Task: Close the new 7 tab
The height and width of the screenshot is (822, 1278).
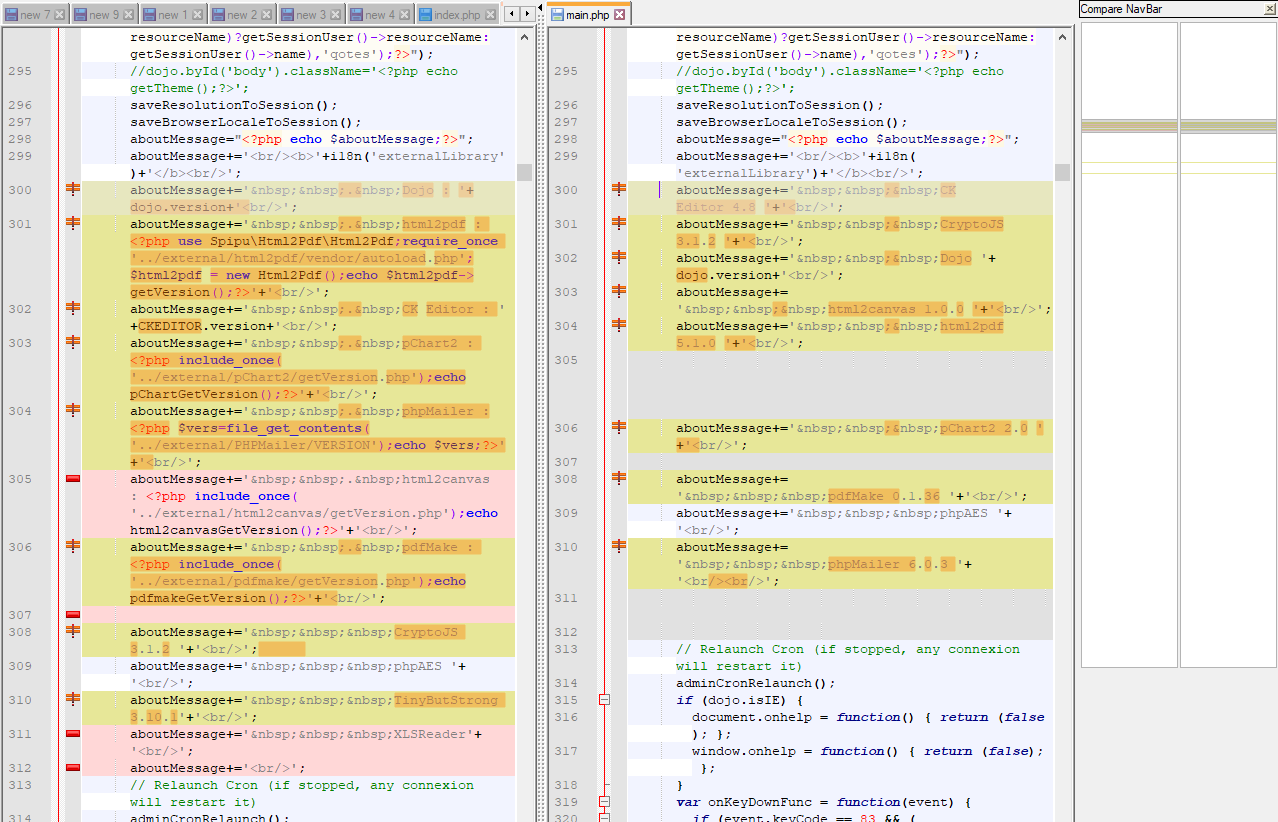Action: coord(60,15)
